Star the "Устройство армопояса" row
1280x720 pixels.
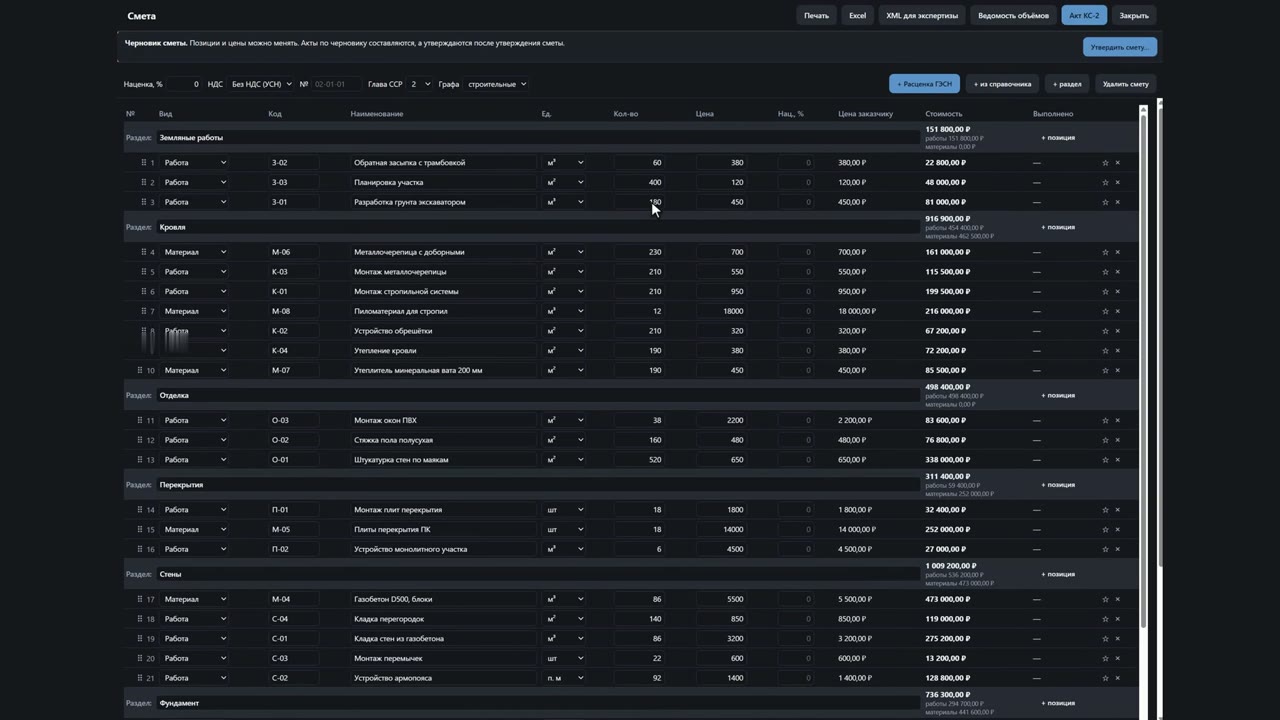tap(1105, 678)
